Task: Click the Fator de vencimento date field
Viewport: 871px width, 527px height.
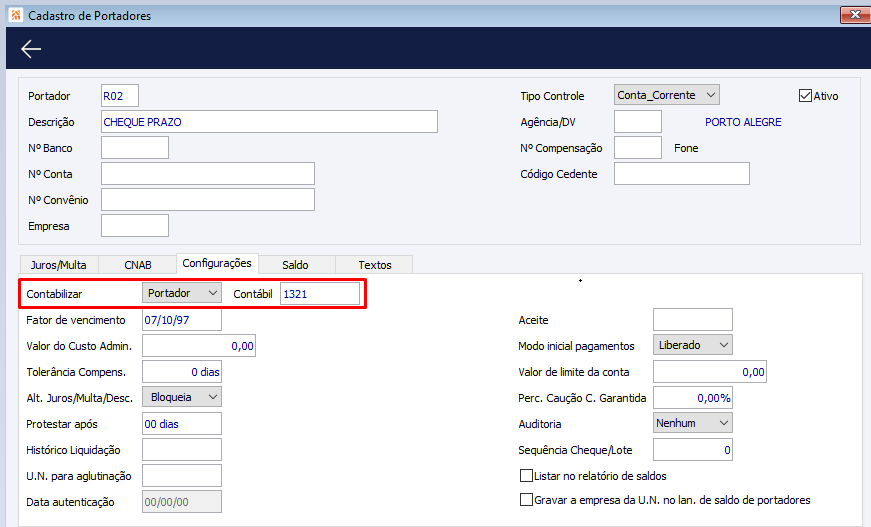Action: (x=182, y=320)
